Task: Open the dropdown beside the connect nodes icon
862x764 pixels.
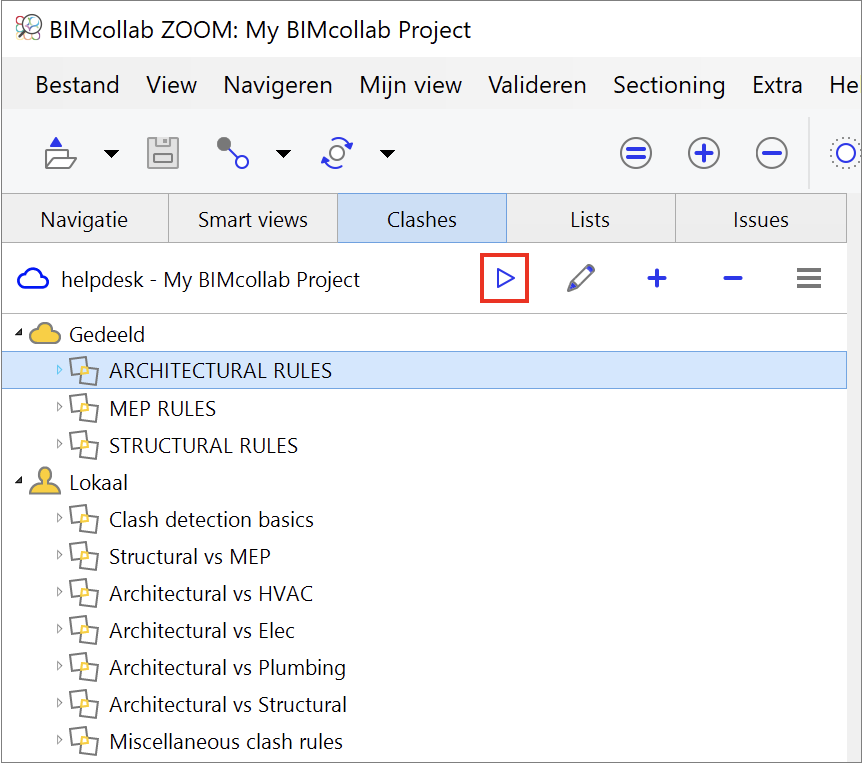Action: tap(283, 153)
